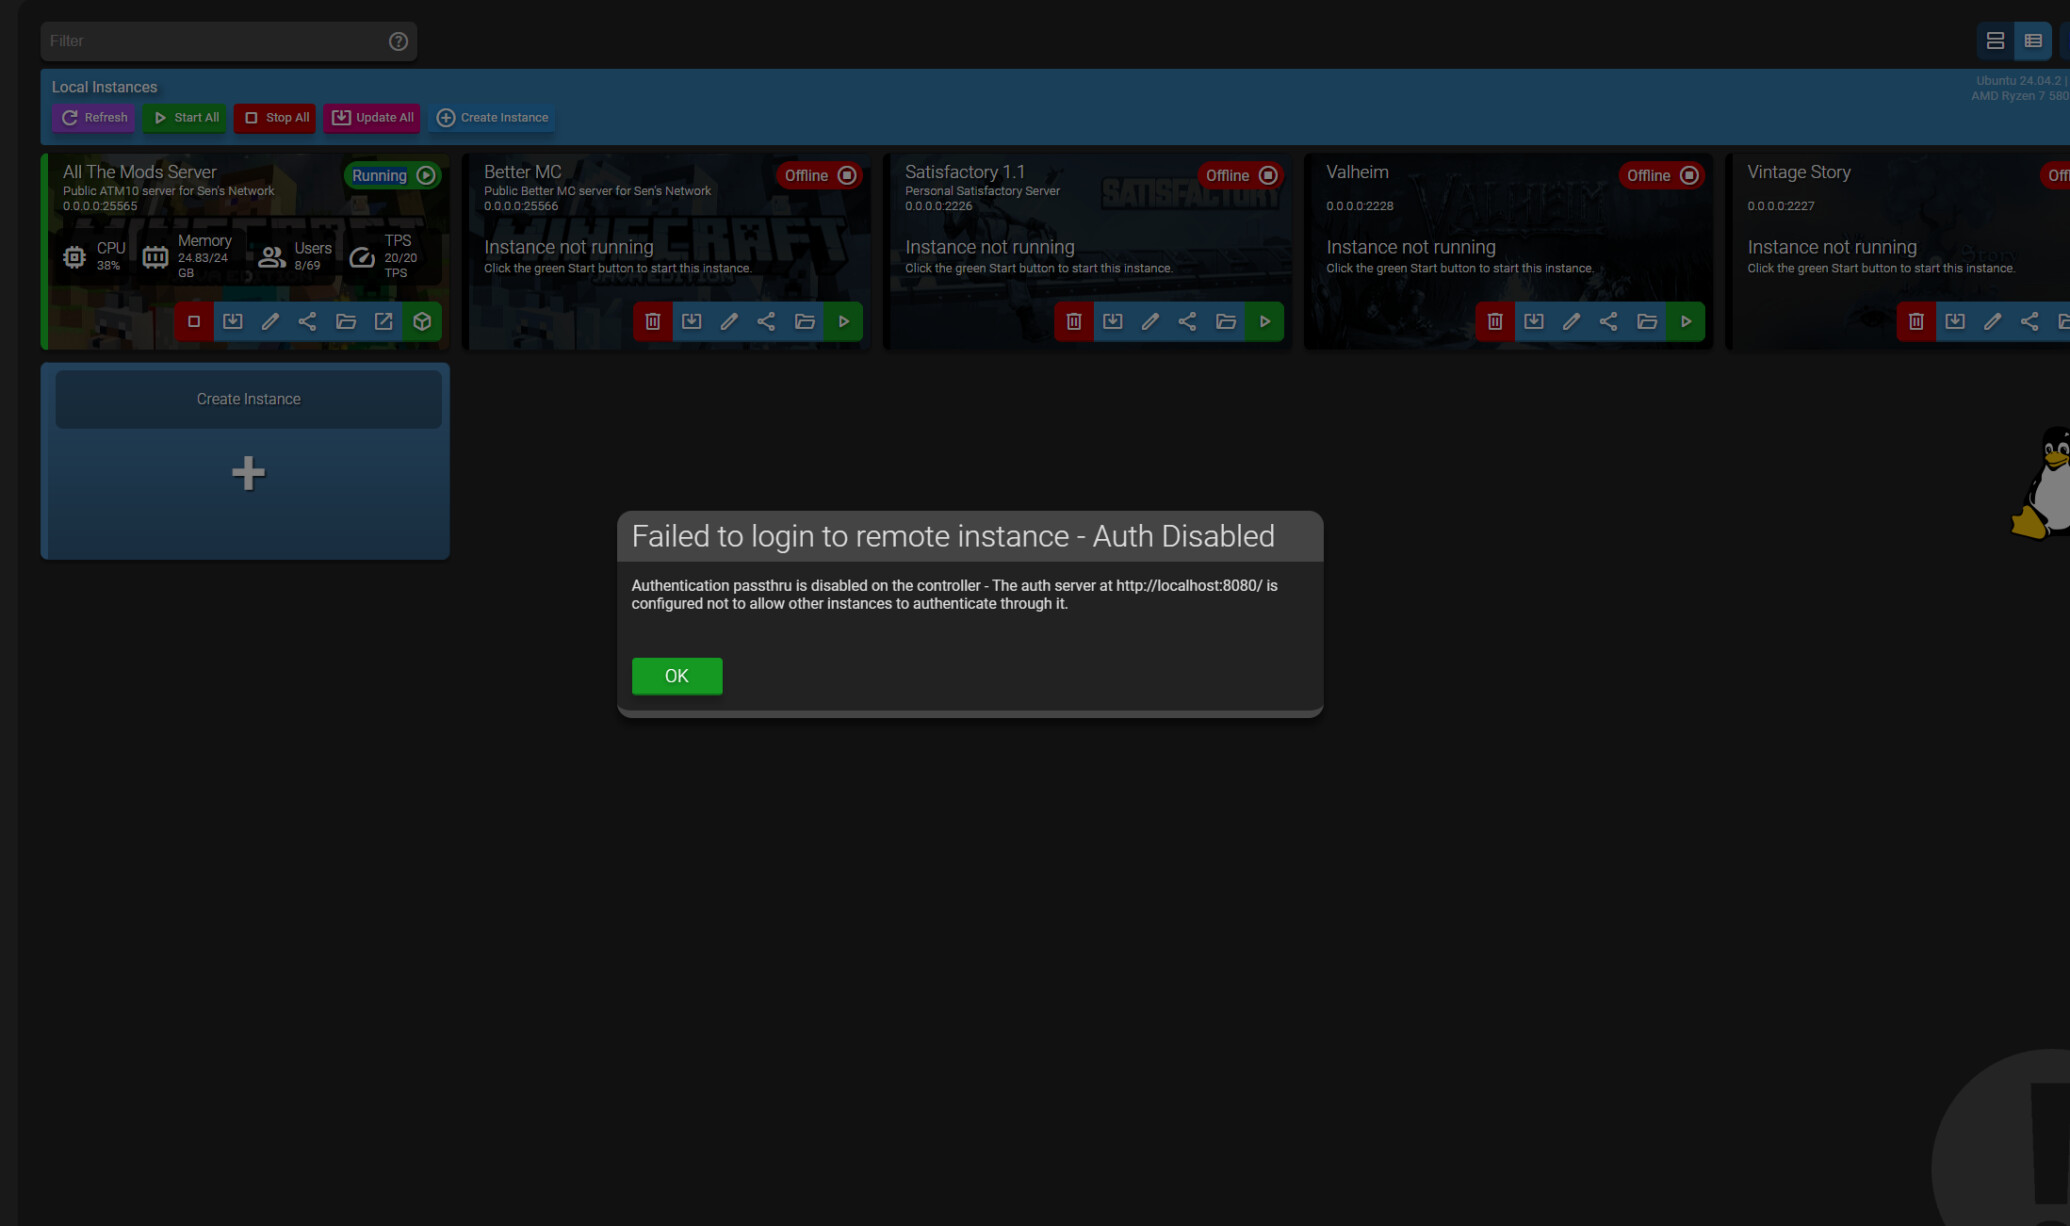Click the CPU 38% stat

[x=94, y=256]
